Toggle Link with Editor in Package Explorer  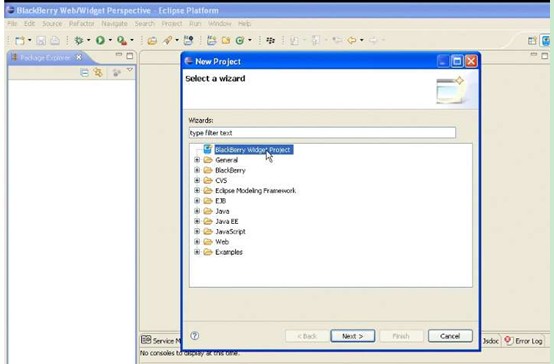pyautogui.click(x=98, y=72)
